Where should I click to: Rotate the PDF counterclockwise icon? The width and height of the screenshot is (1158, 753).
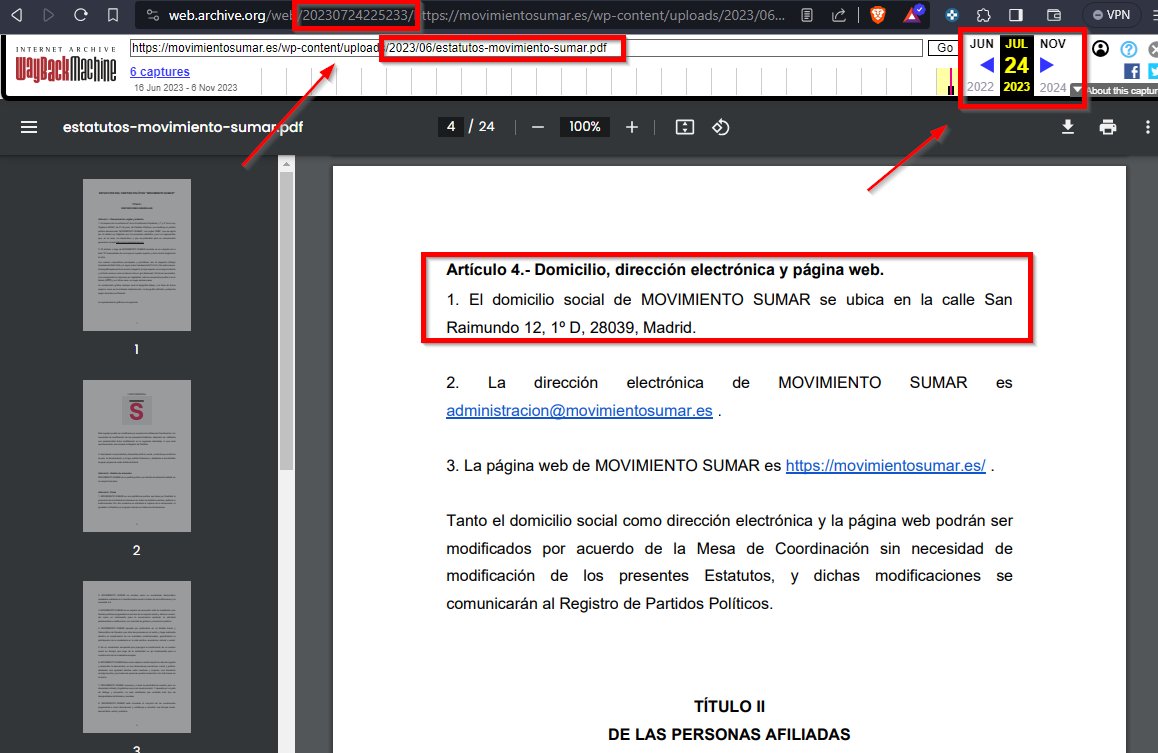tap(721, 127)
